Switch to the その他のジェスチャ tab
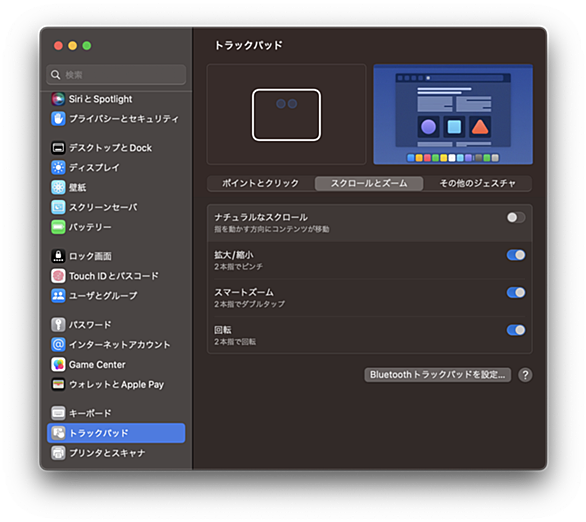586x522 pixels. pyautogui.click(x=478, y=183)
